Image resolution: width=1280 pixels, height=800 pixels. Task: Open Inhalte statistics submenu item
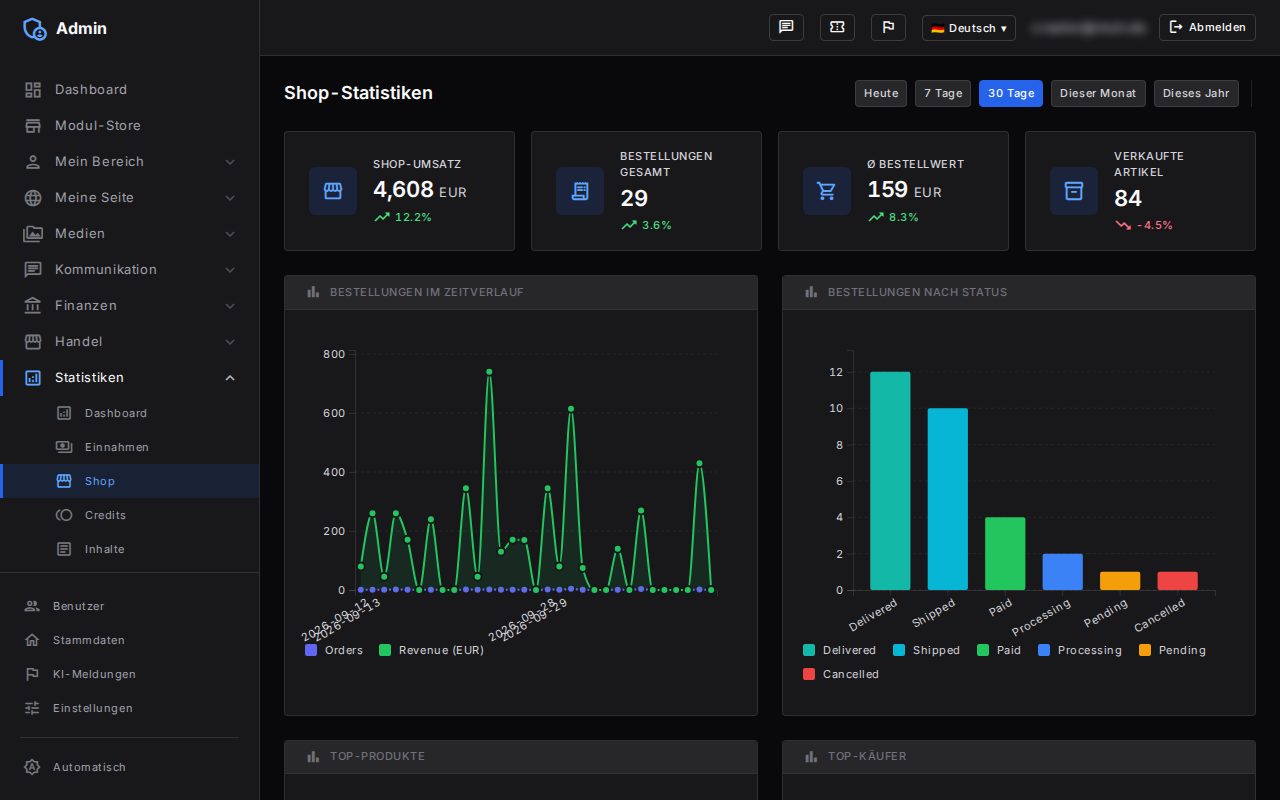(130, 549)
